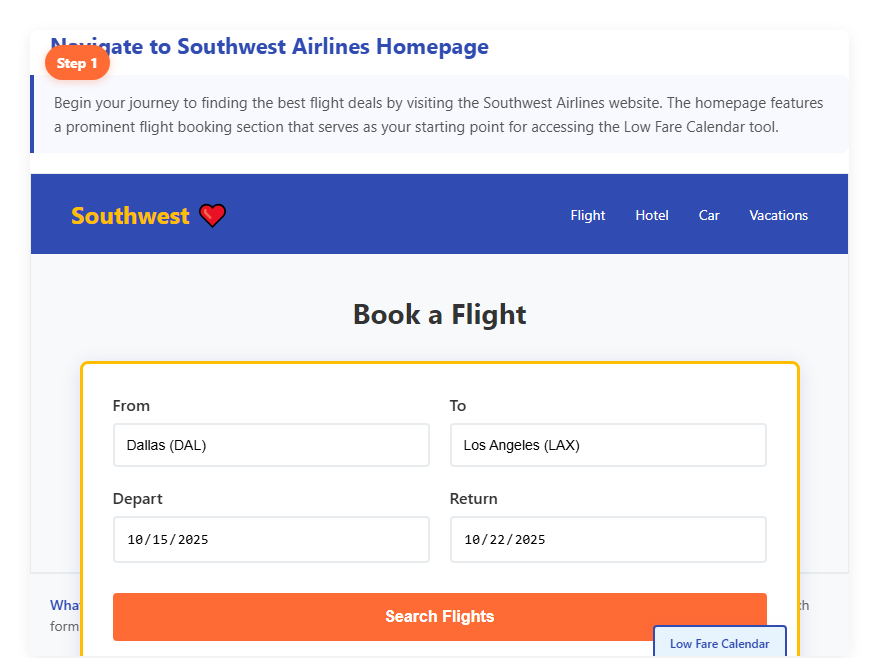Click the red heart logo icon
Screen dimensions: 878x658
point(212,215)
